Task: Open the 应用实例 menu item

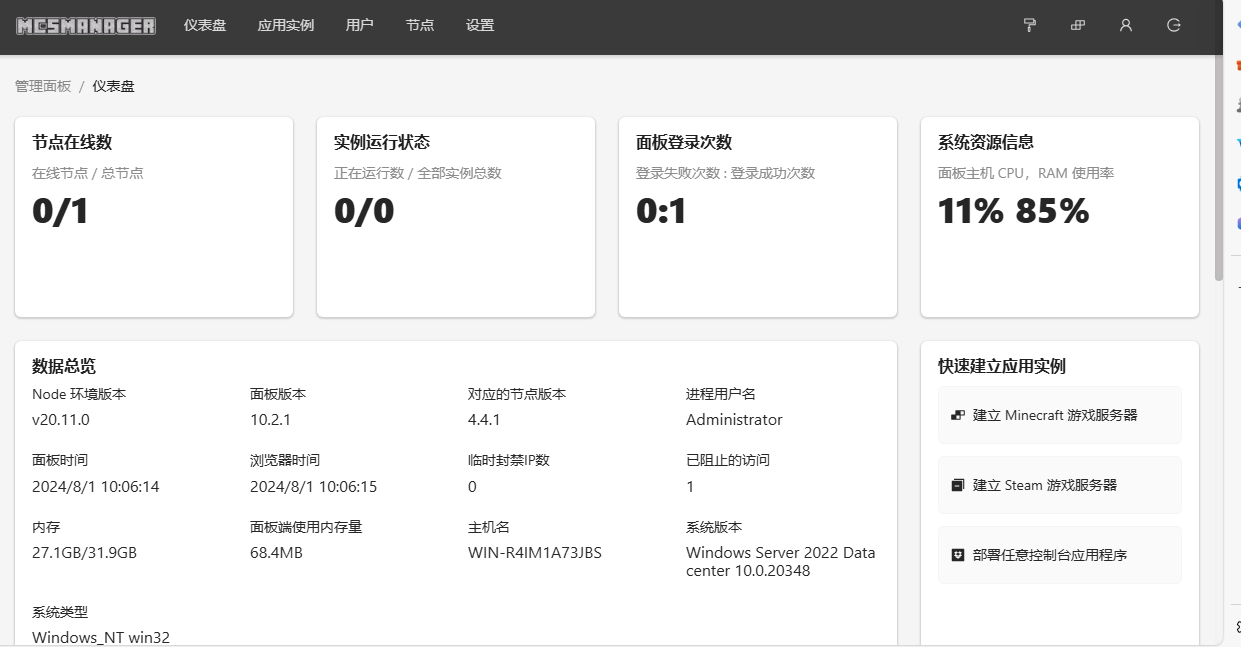Action: (x=286, y=25)
